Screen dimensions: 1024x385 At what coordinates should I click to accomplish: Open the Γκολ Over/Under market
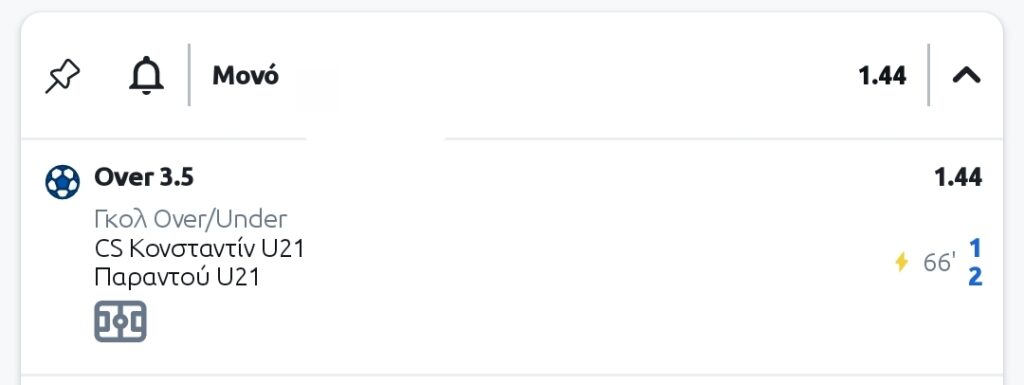[191, 220]
